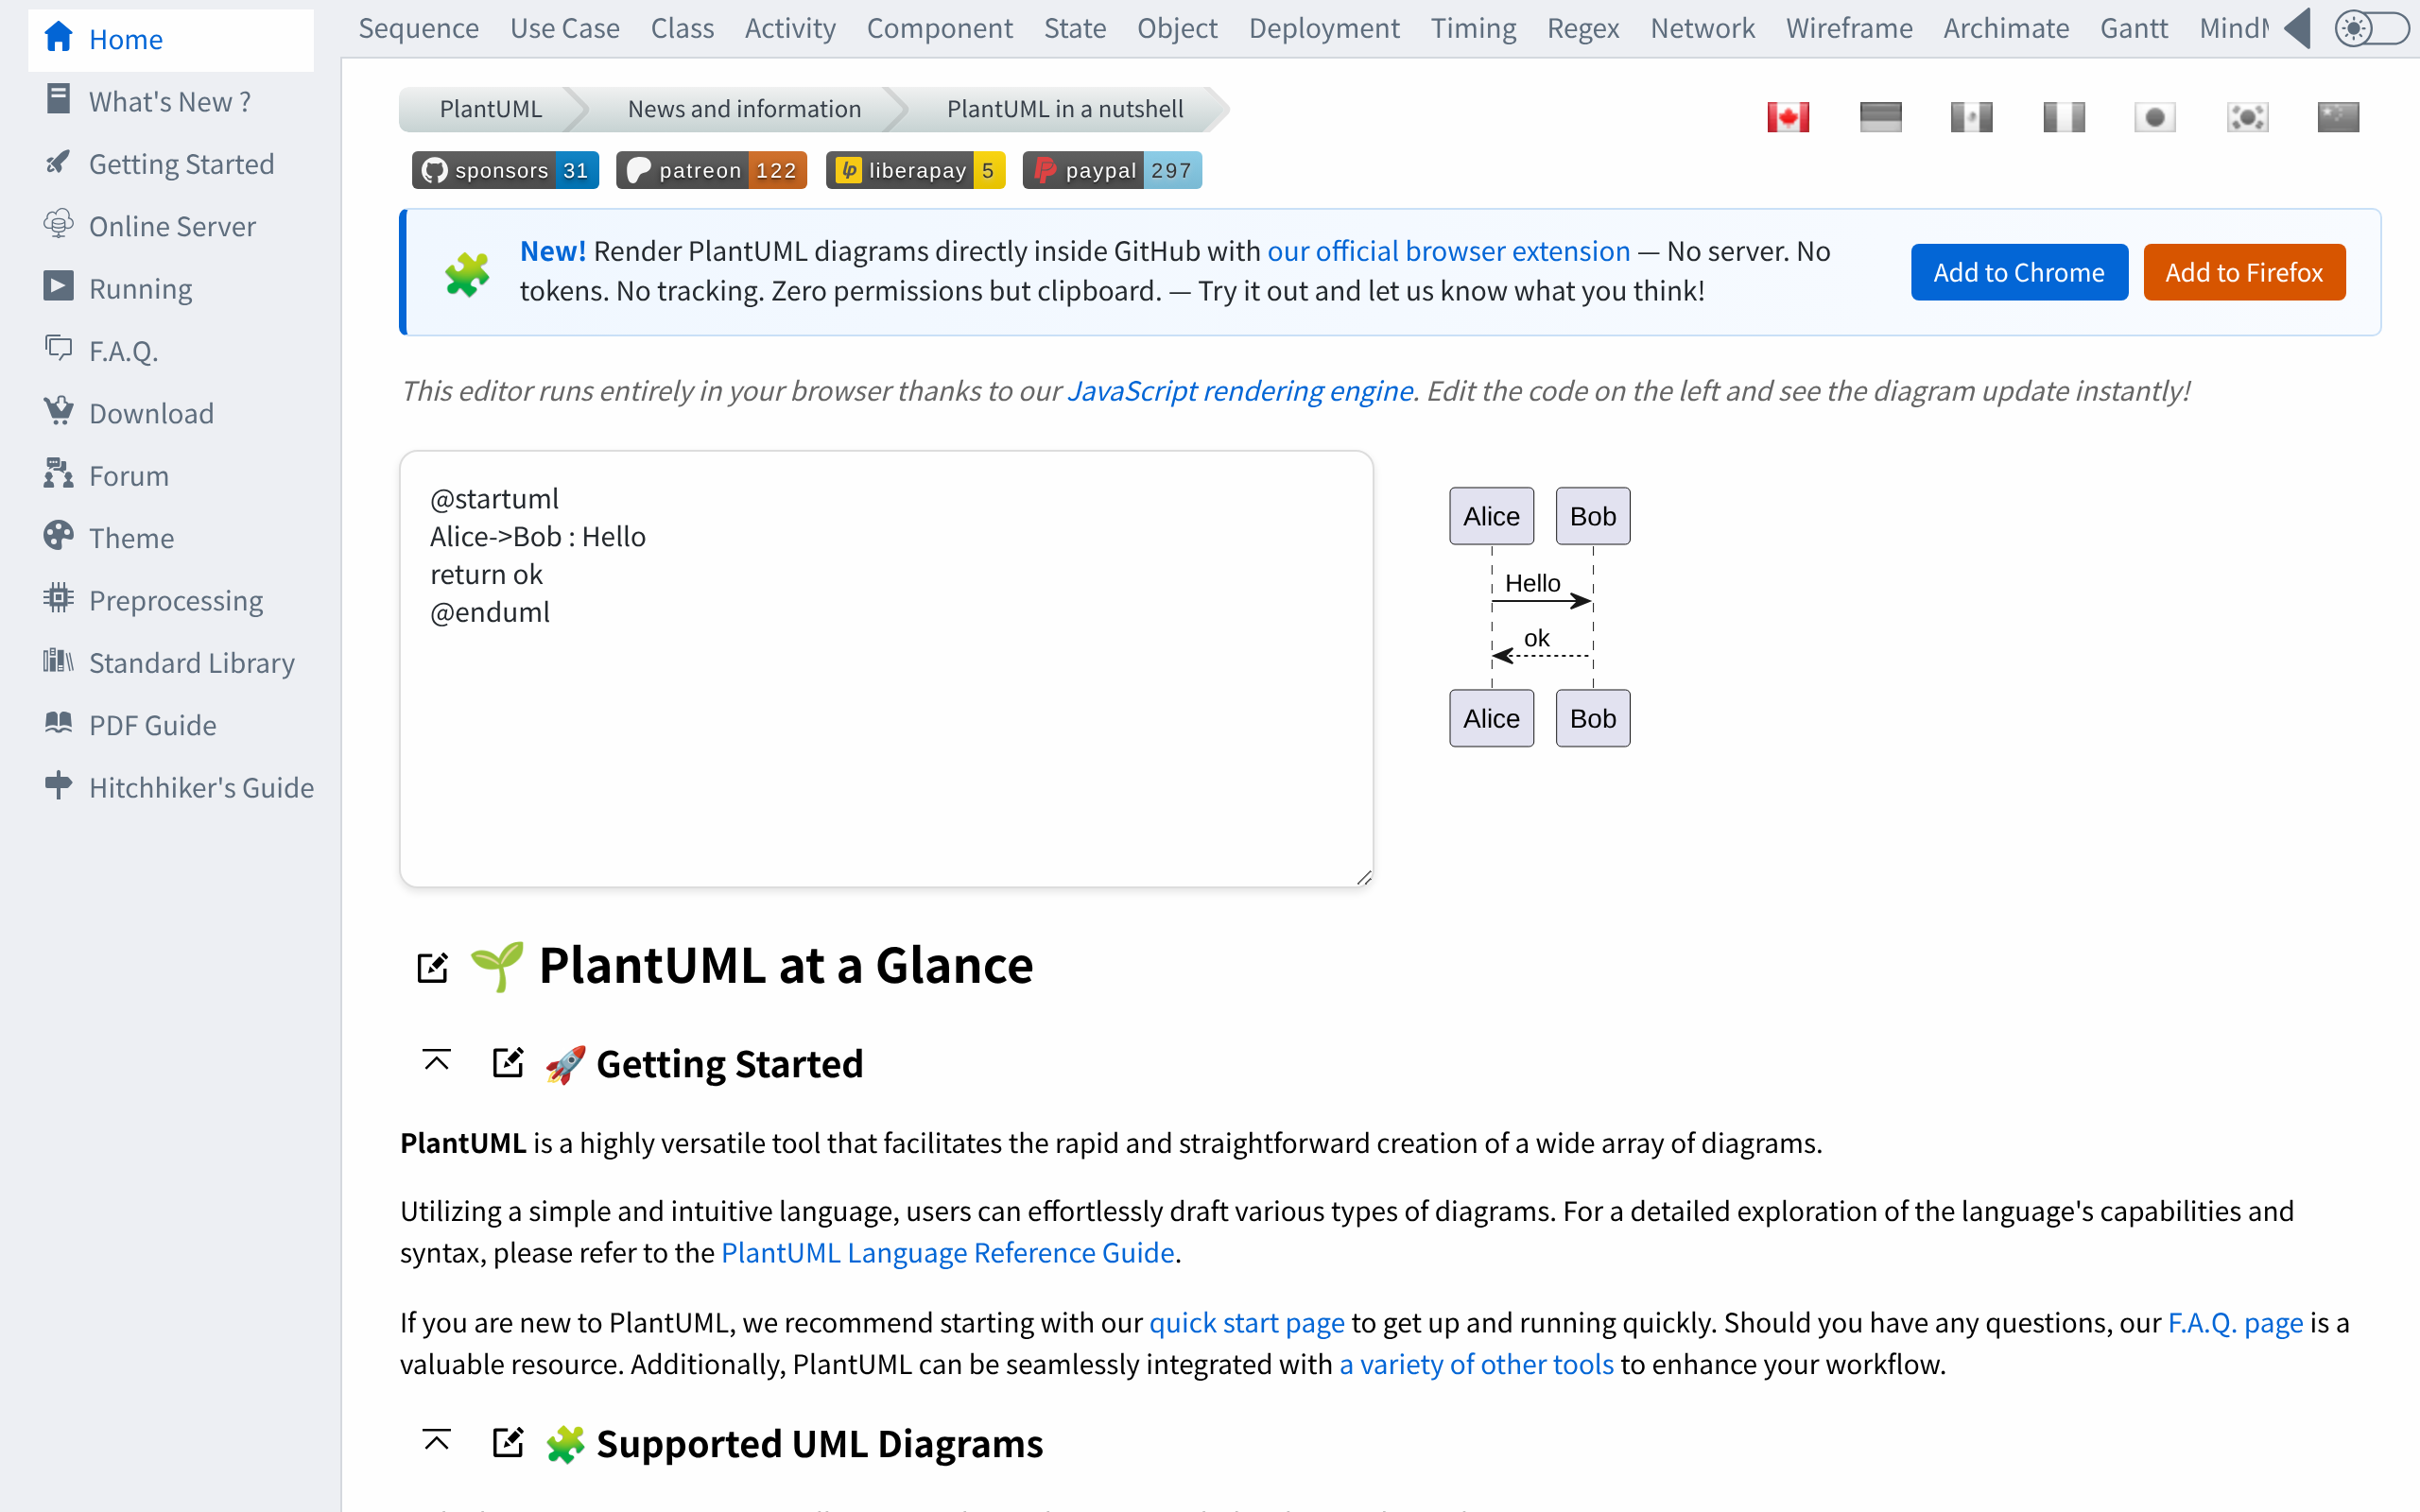Follow the official browser extension link
The width and height of the screenshot is (2420, 1512).
tap(1448, 251)
